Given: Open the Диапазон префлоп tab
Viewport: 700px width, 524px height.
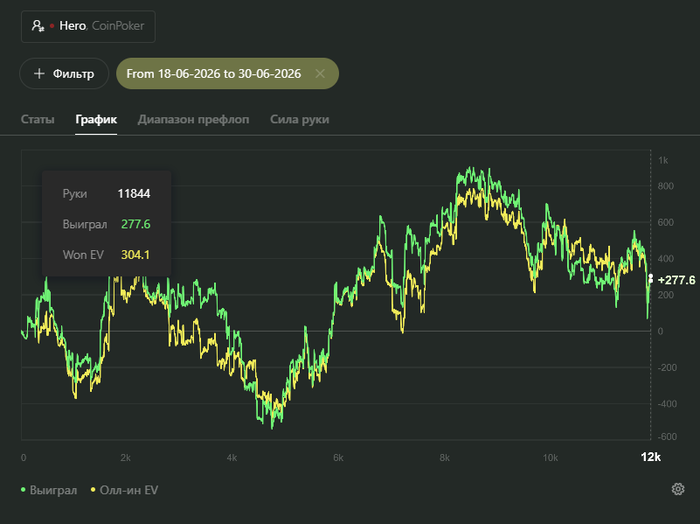Looking at the screenshot, I should pyautogui.click(x=193, y=120).
